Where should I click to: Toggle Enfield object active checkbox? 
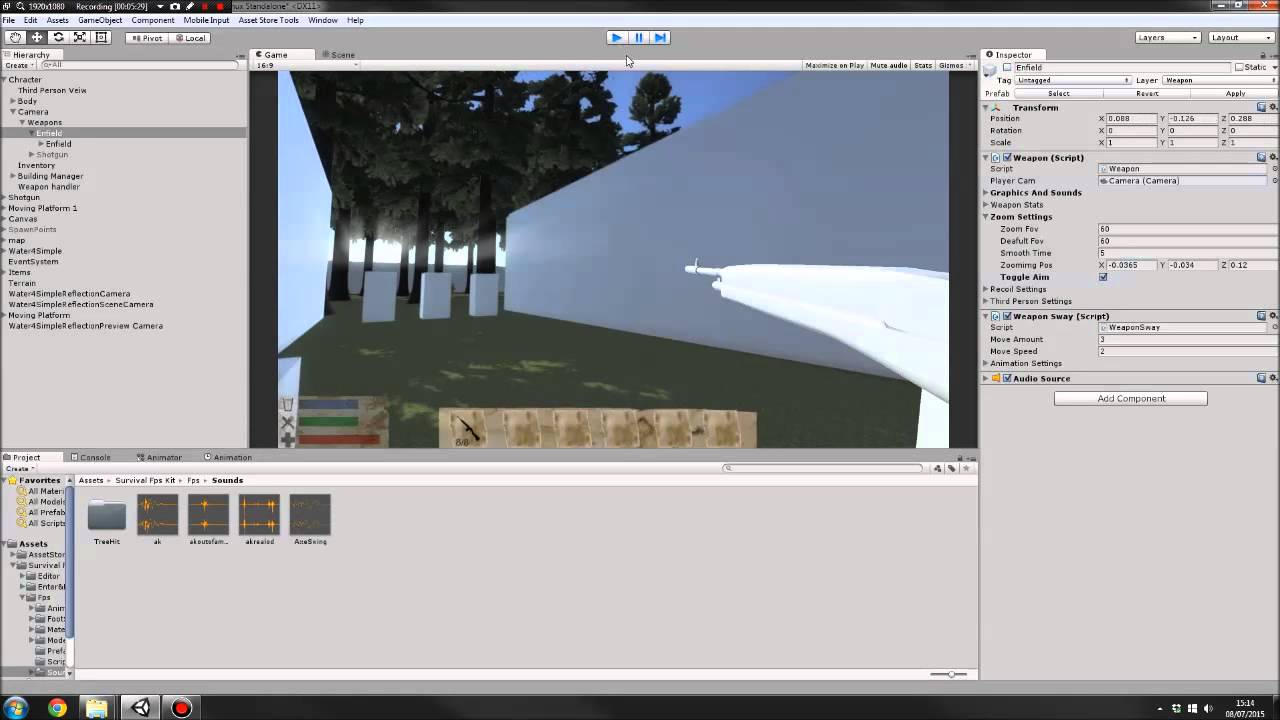(1007, 67)
